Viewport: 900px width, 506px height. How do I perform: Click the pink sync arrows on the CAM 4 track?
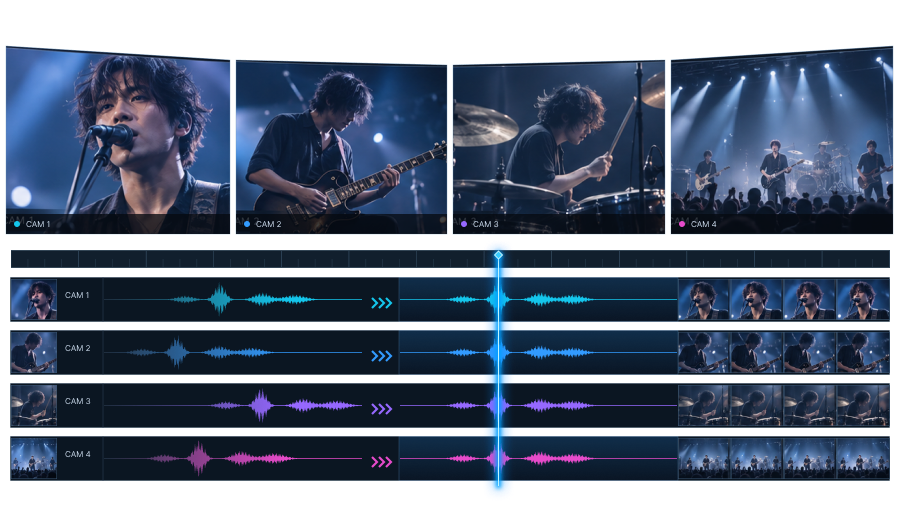tap(382, 462)
